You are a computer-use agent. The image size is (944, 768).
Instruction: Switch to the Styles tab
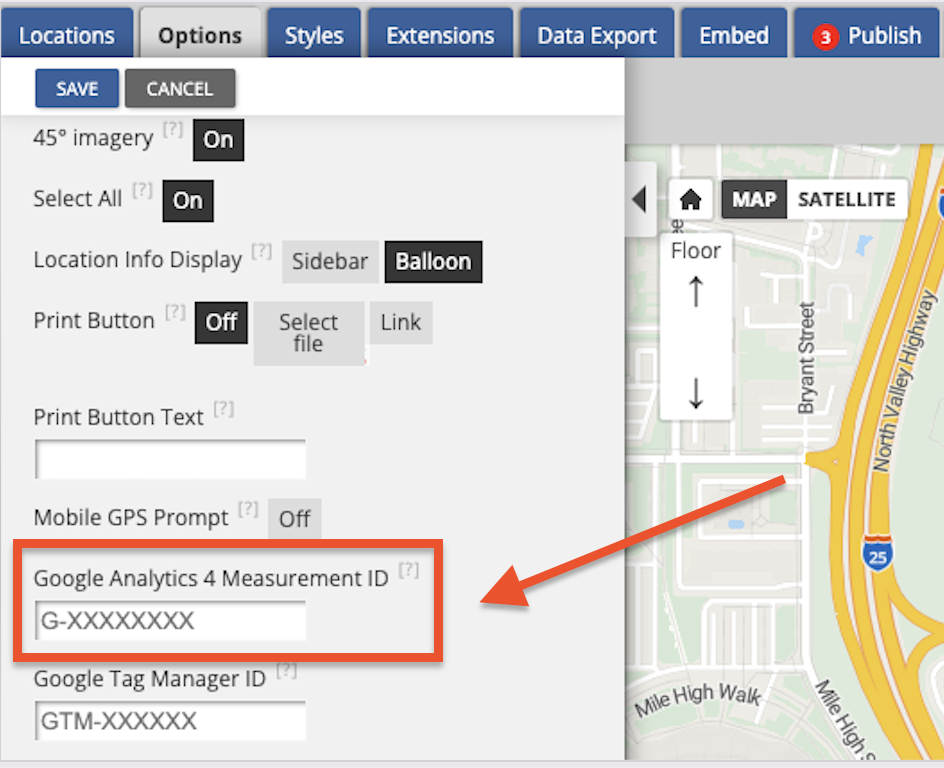click(314, 36)
